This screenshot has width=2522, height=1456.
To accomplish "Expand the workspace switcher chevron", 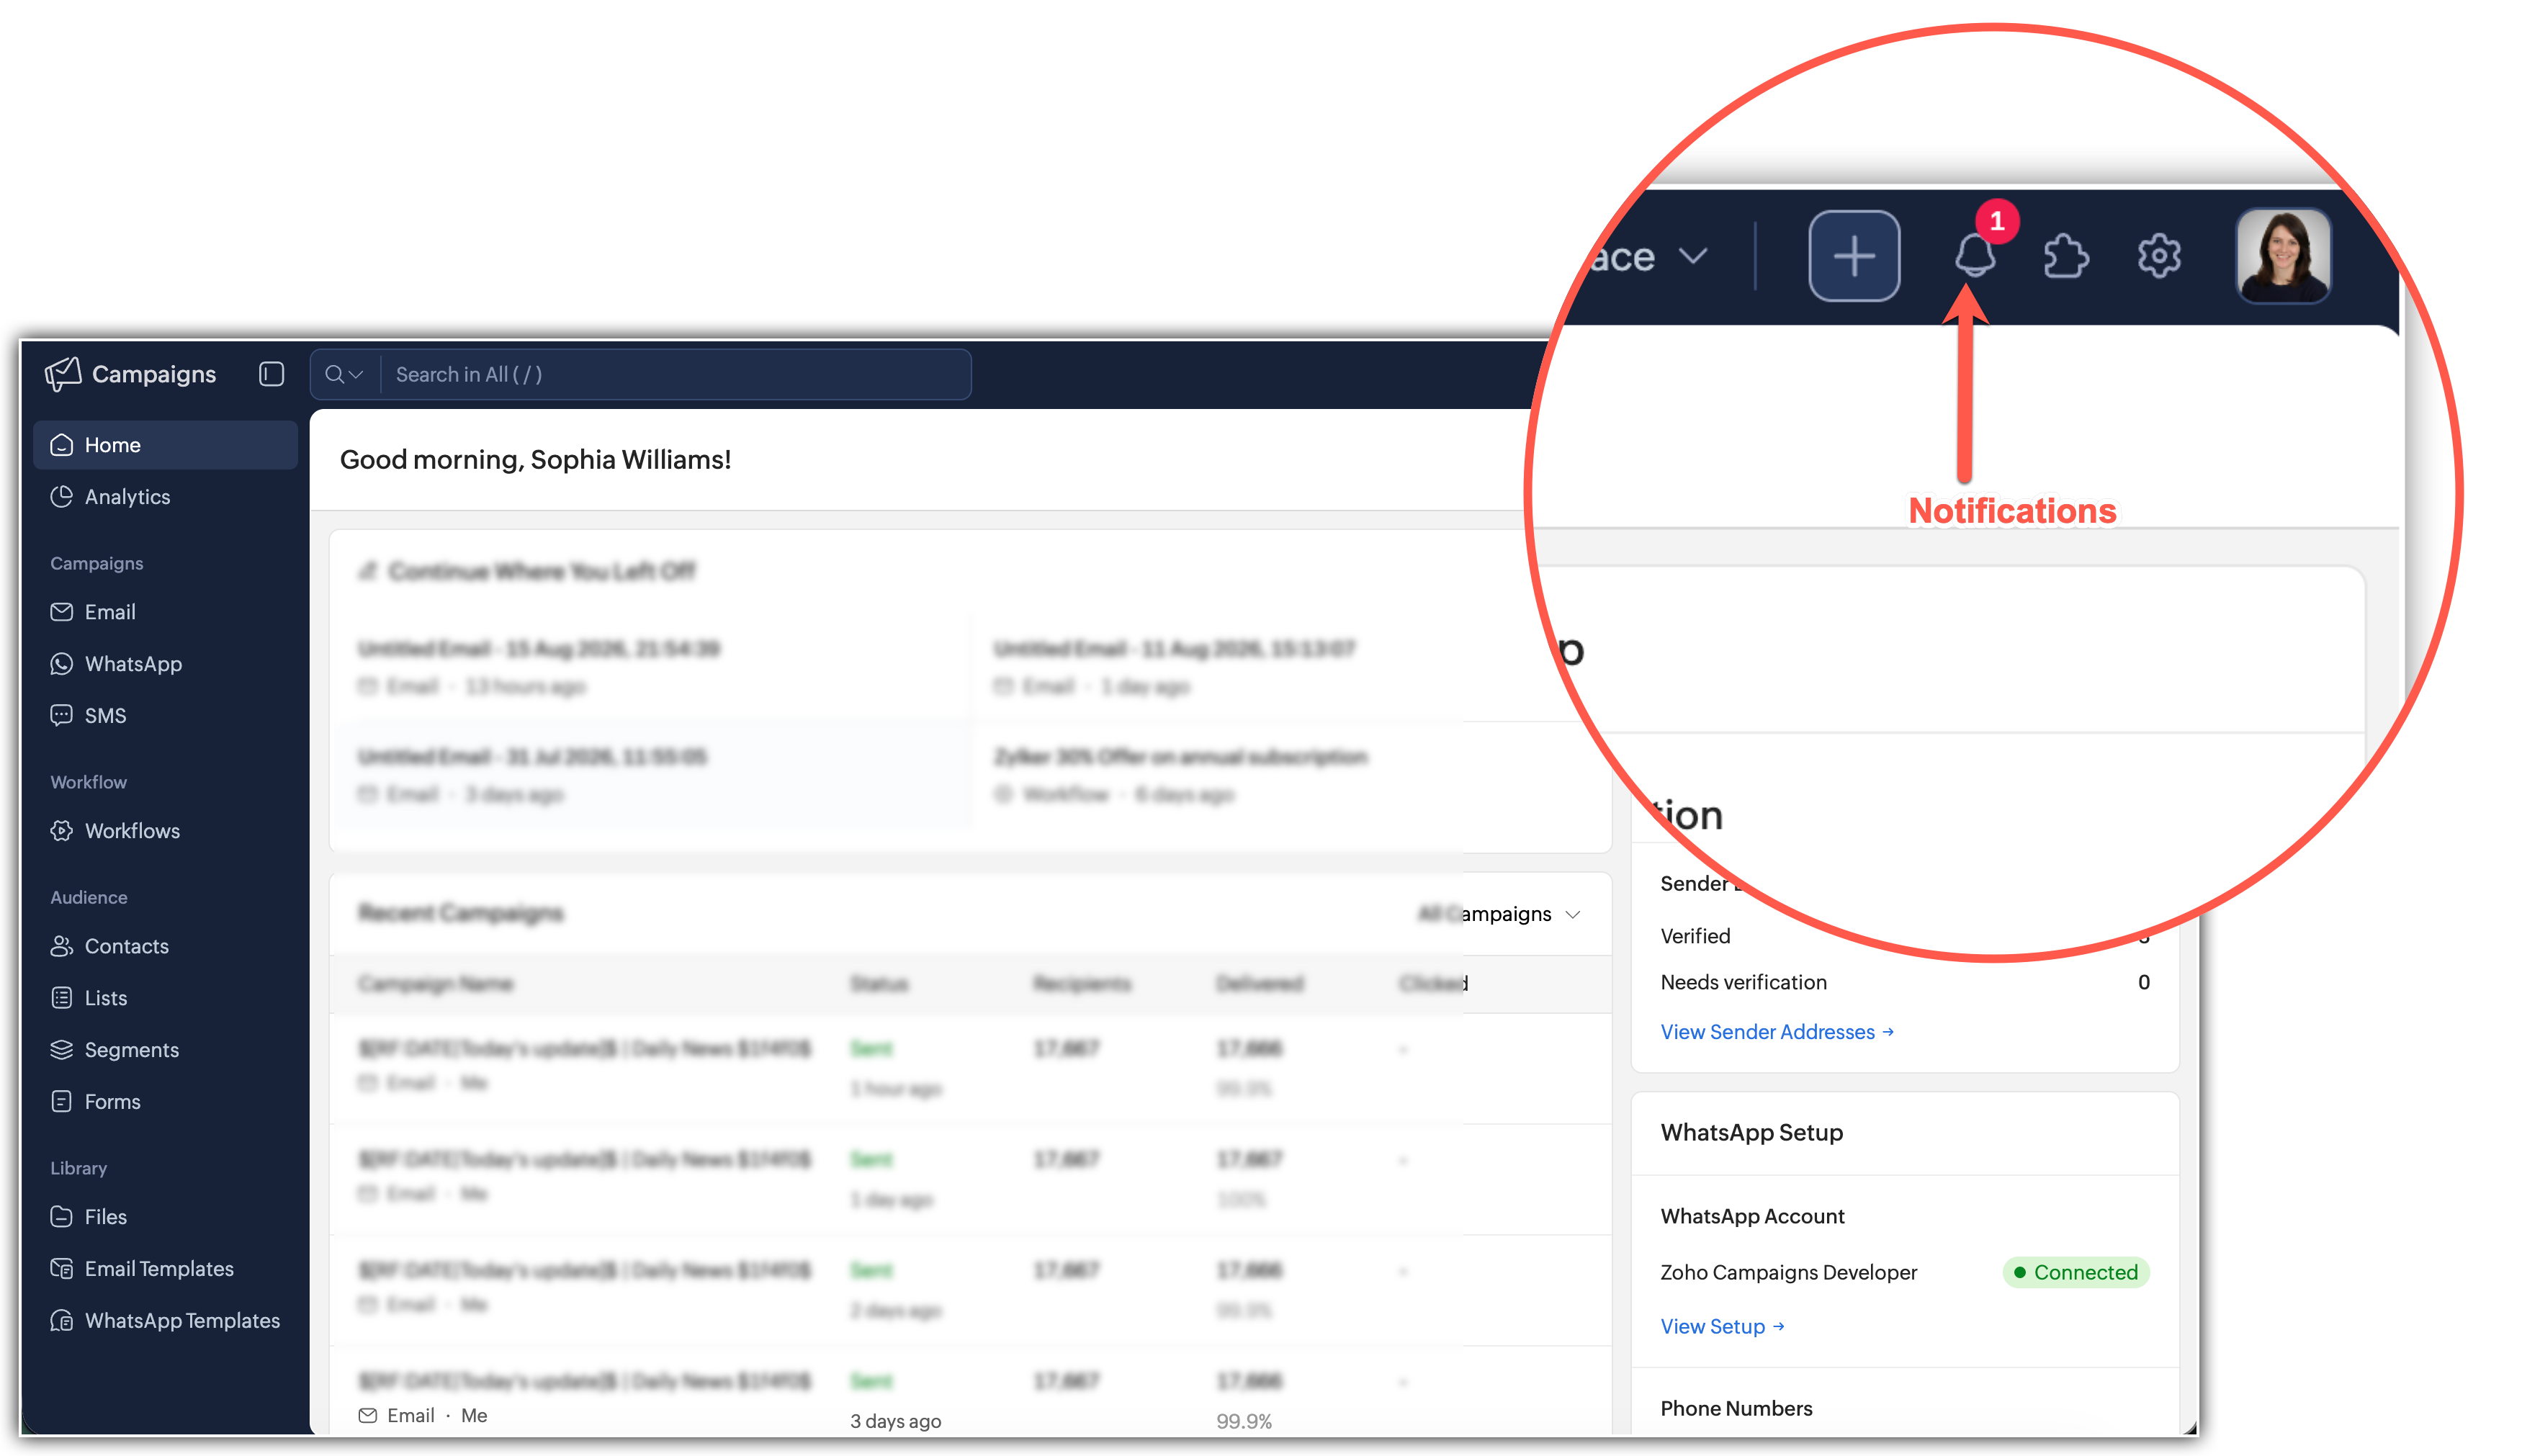I will pos(1693,256).
